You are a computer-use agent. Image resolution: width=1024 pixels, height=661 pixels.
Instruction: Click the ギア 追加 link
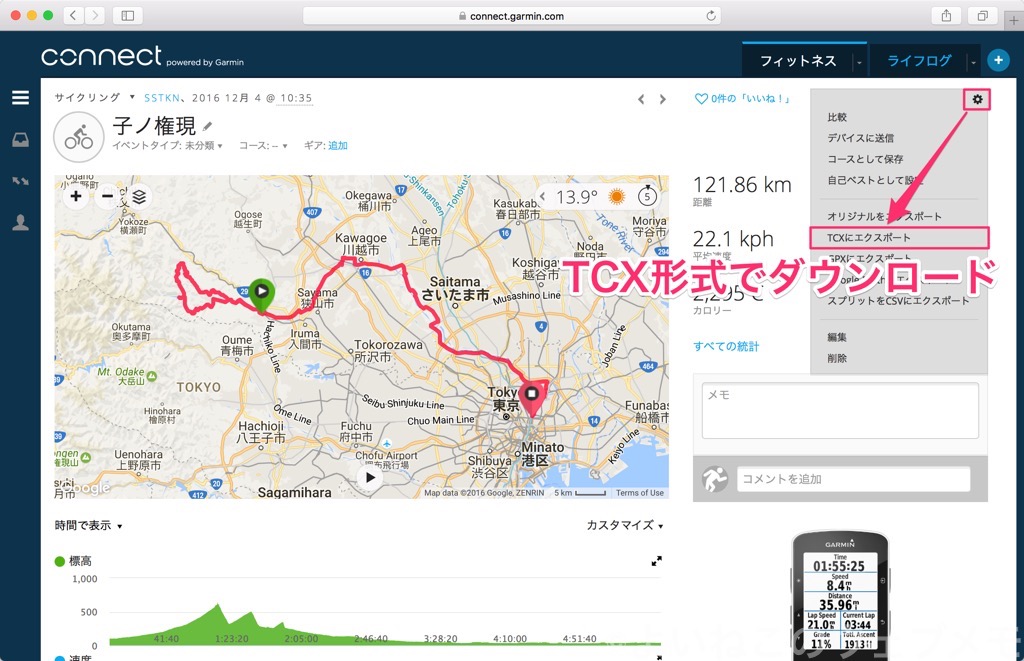[x=338, y=146]
